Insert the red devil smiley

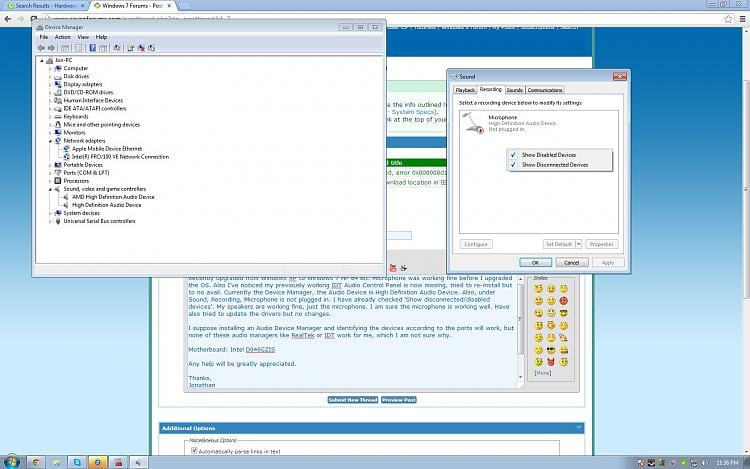pos(551,362)
